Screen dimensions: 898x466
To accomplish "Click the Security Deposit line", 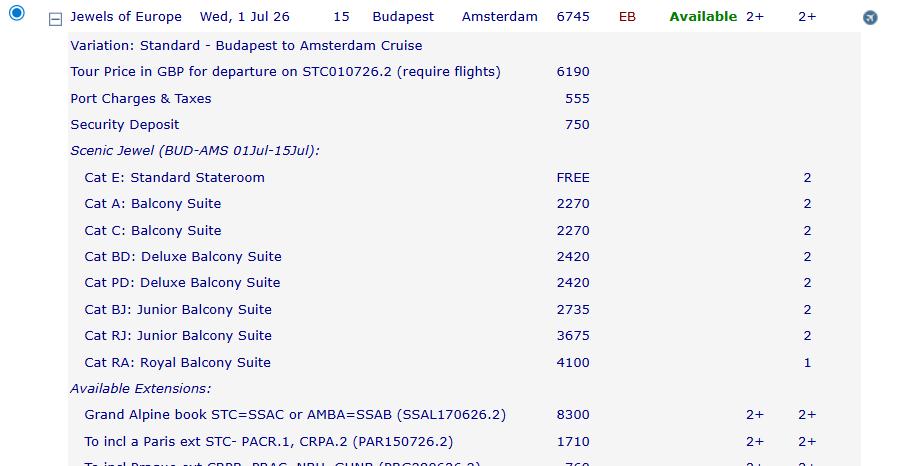I will (x=125, y=125).
